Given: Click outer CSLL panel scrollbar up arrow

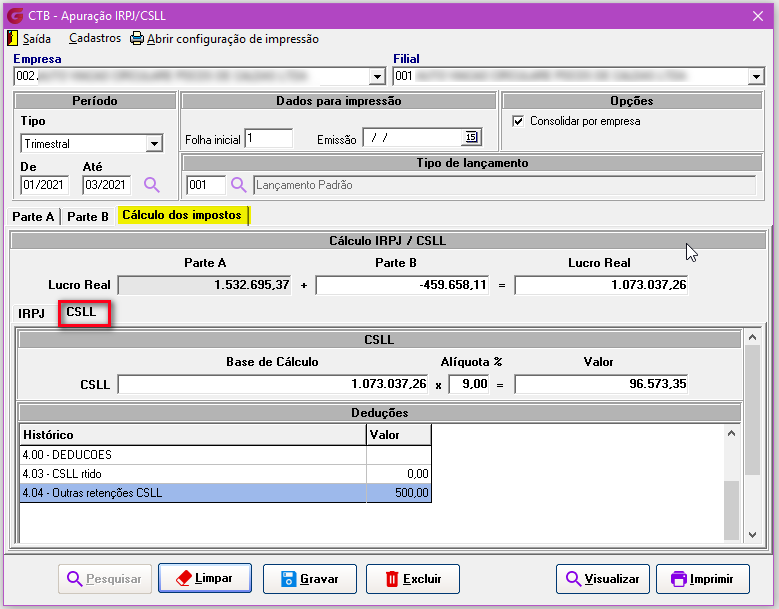Looking at the screenshot, I should (752, 338).
